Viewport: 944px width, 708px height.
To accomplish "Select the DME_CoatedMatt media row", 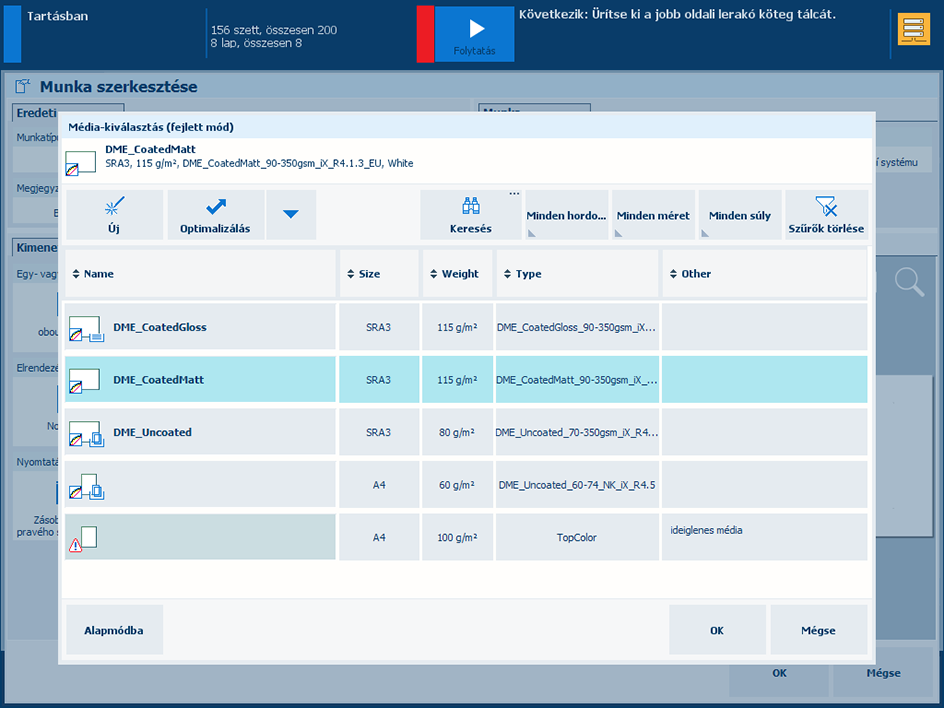I will (466, 379).
